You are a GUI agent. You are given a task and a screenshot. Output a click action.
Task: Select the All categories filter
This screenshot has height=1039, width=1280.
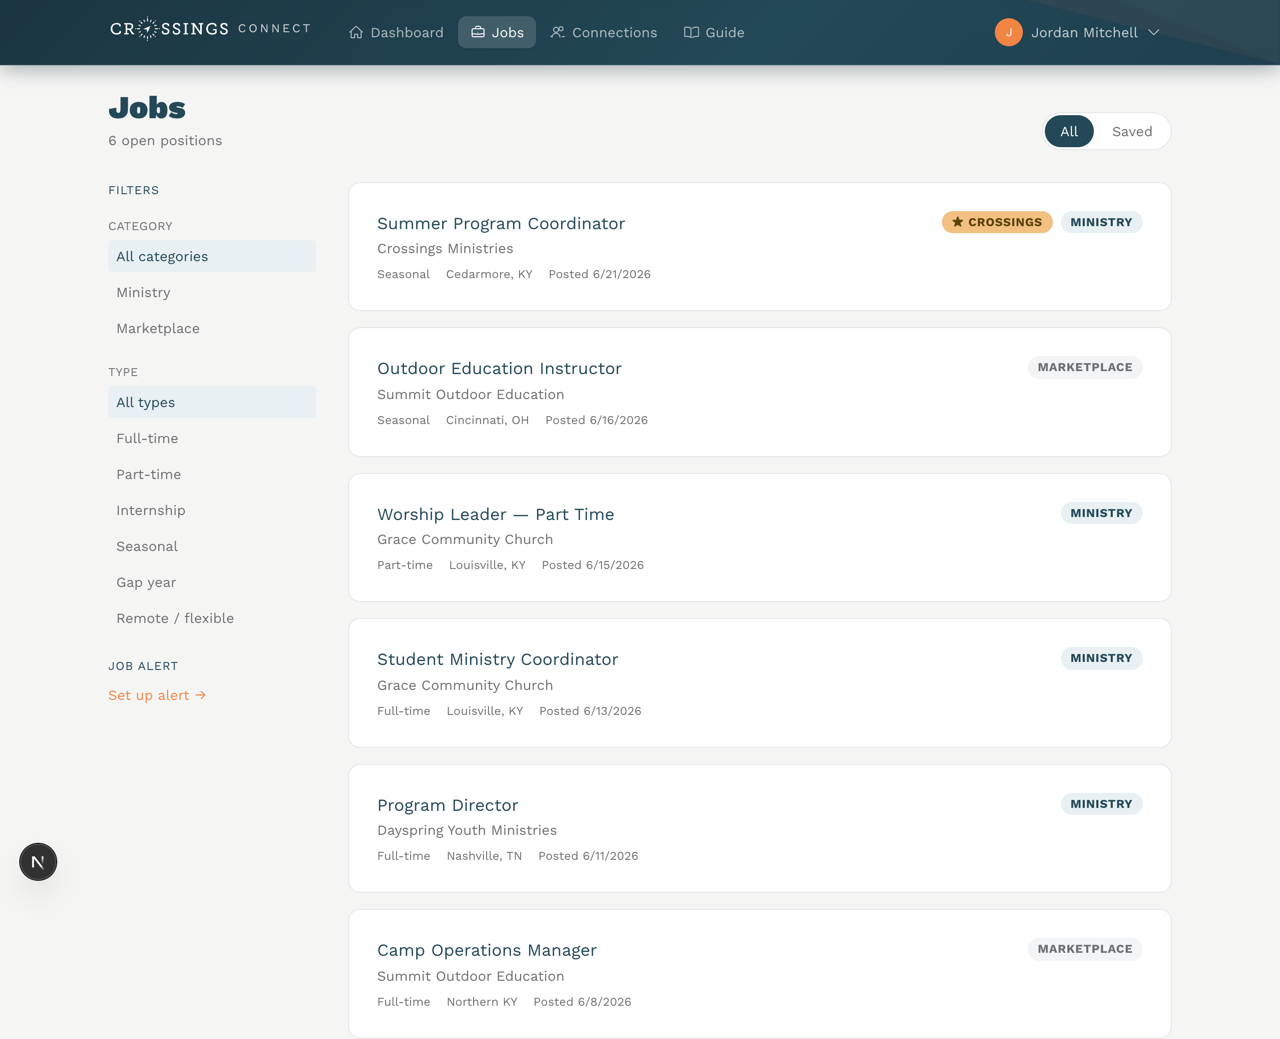212,256
